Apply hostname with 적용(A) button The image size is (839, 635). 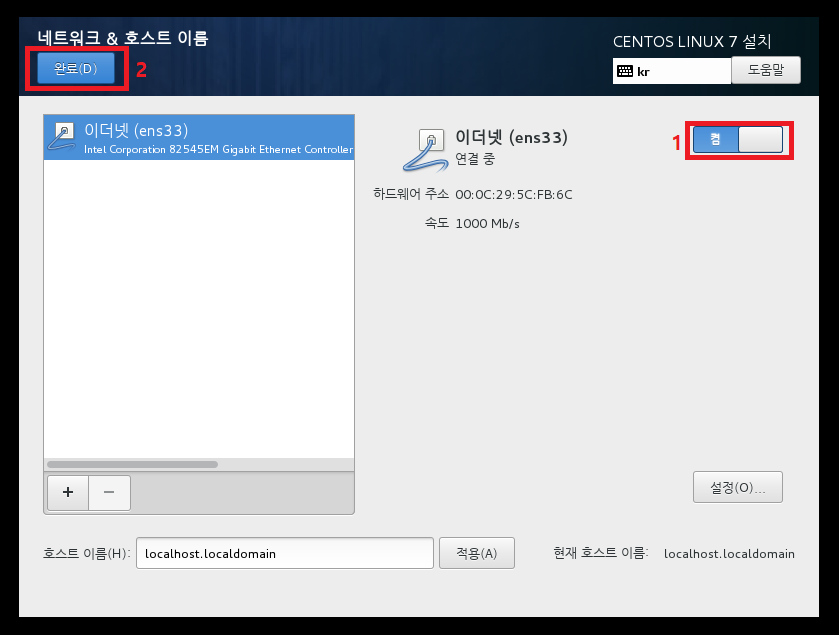tap(476, 553)
